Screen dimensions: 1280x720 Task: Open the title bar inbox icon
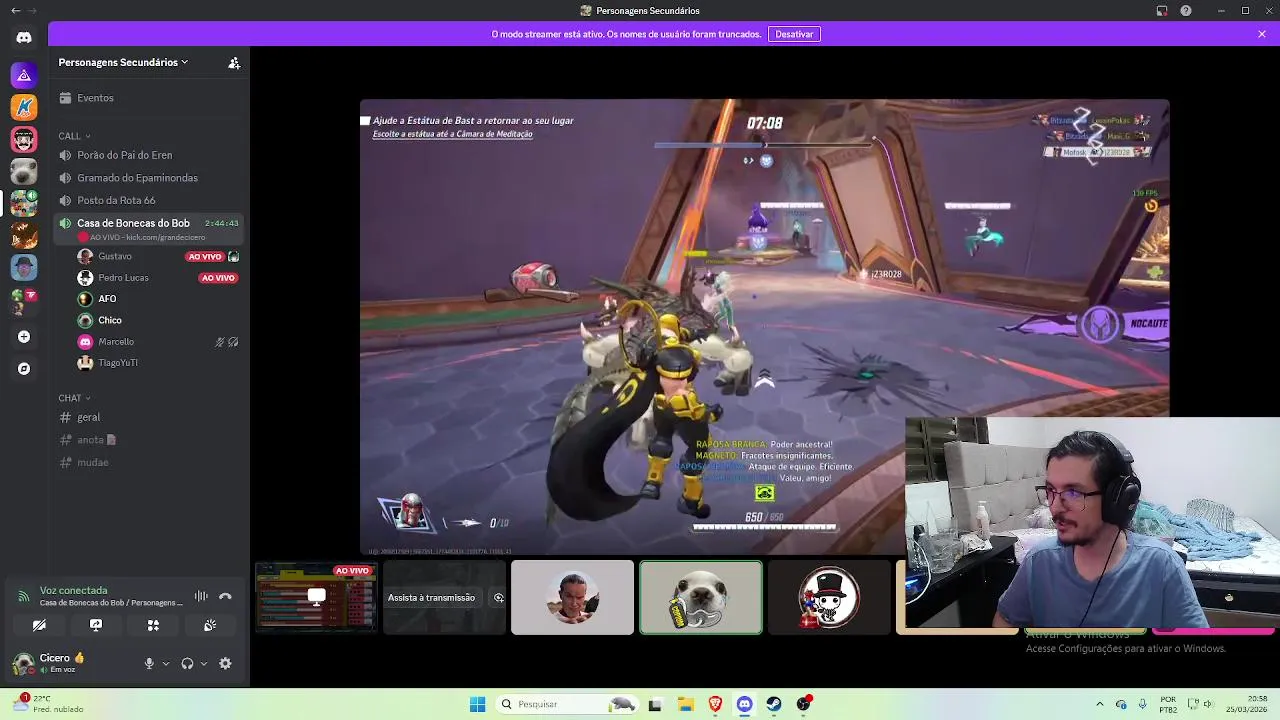coord(1162,10)
